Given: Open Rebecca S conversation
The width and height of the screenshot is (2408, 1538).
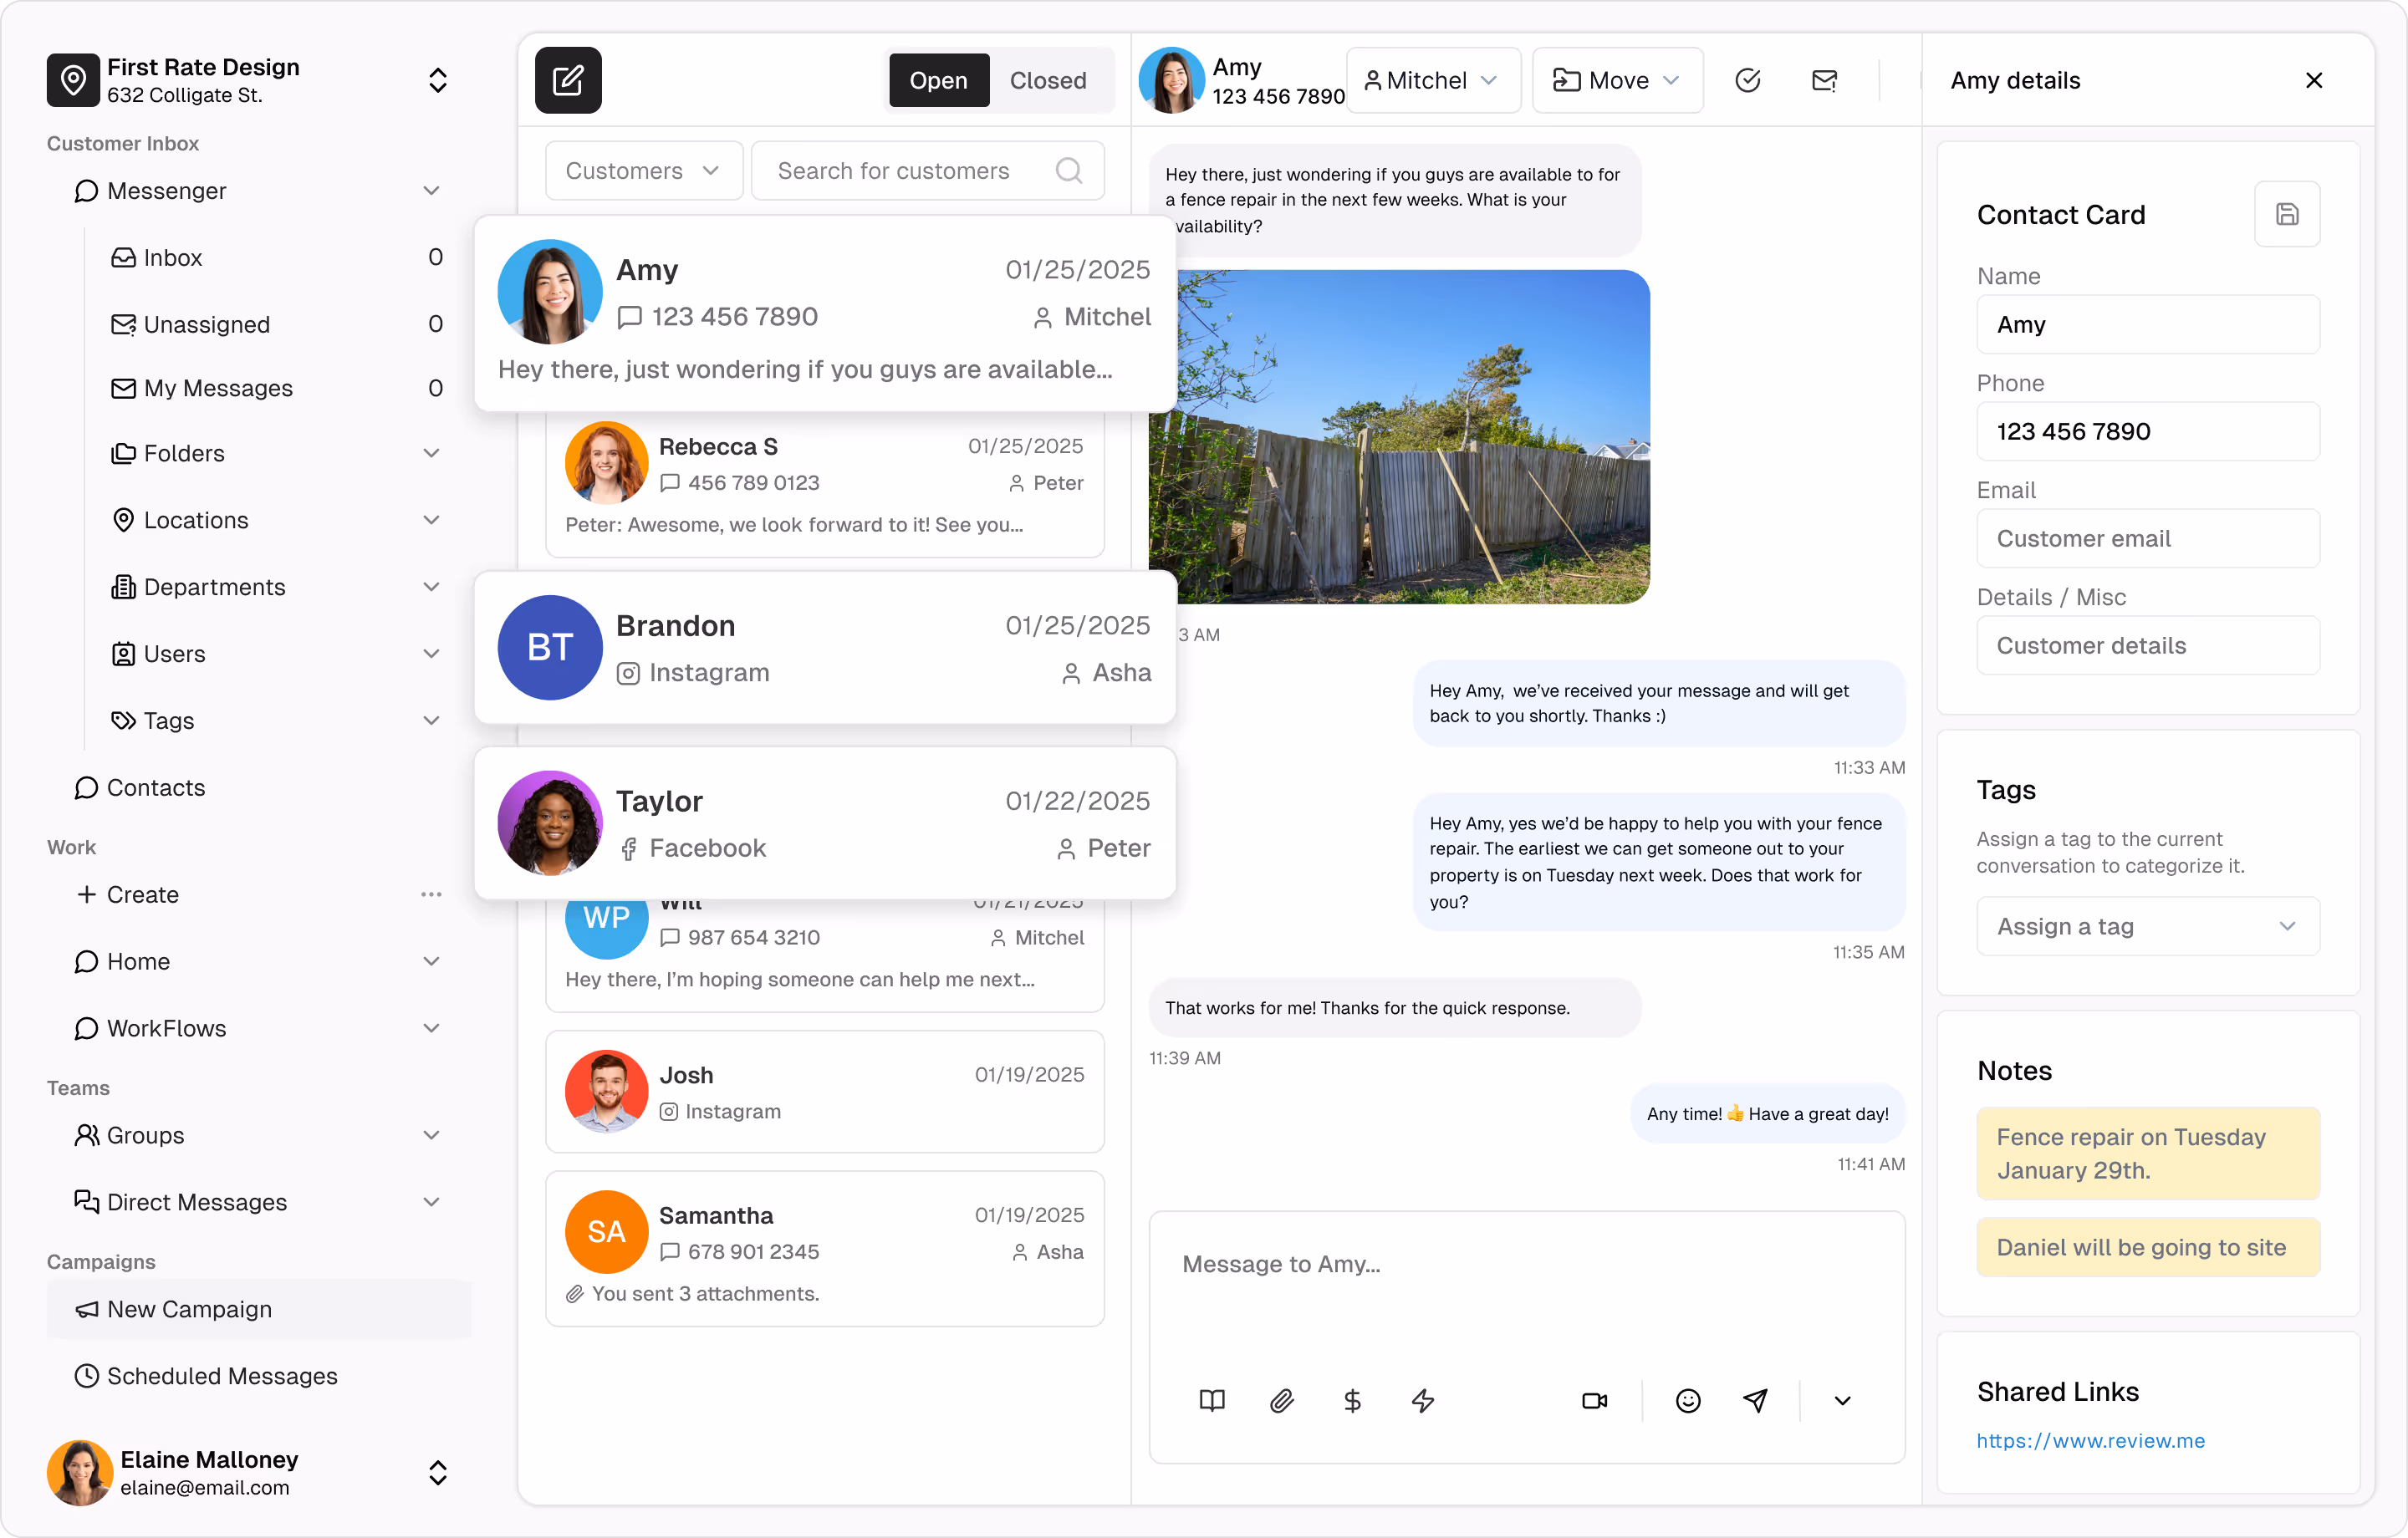Looking at the screenshot, I should tap(824, 486).
